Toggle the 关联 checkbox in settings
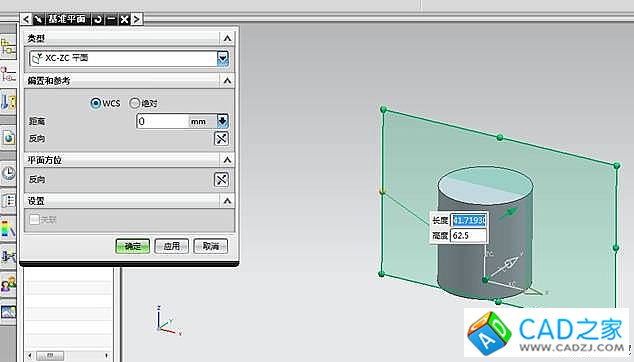Image resolution: width=634 pixels, height=362 pixels. click(34, 220)
